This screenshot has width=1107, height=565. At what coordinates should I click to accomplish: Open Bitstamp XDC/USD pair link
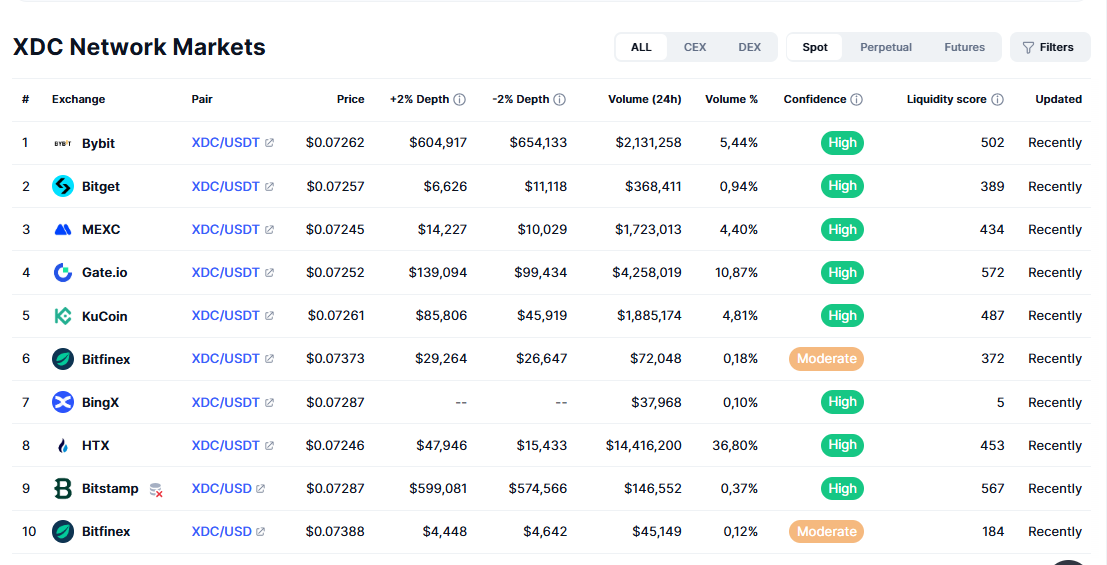click(x=222, y=489)
